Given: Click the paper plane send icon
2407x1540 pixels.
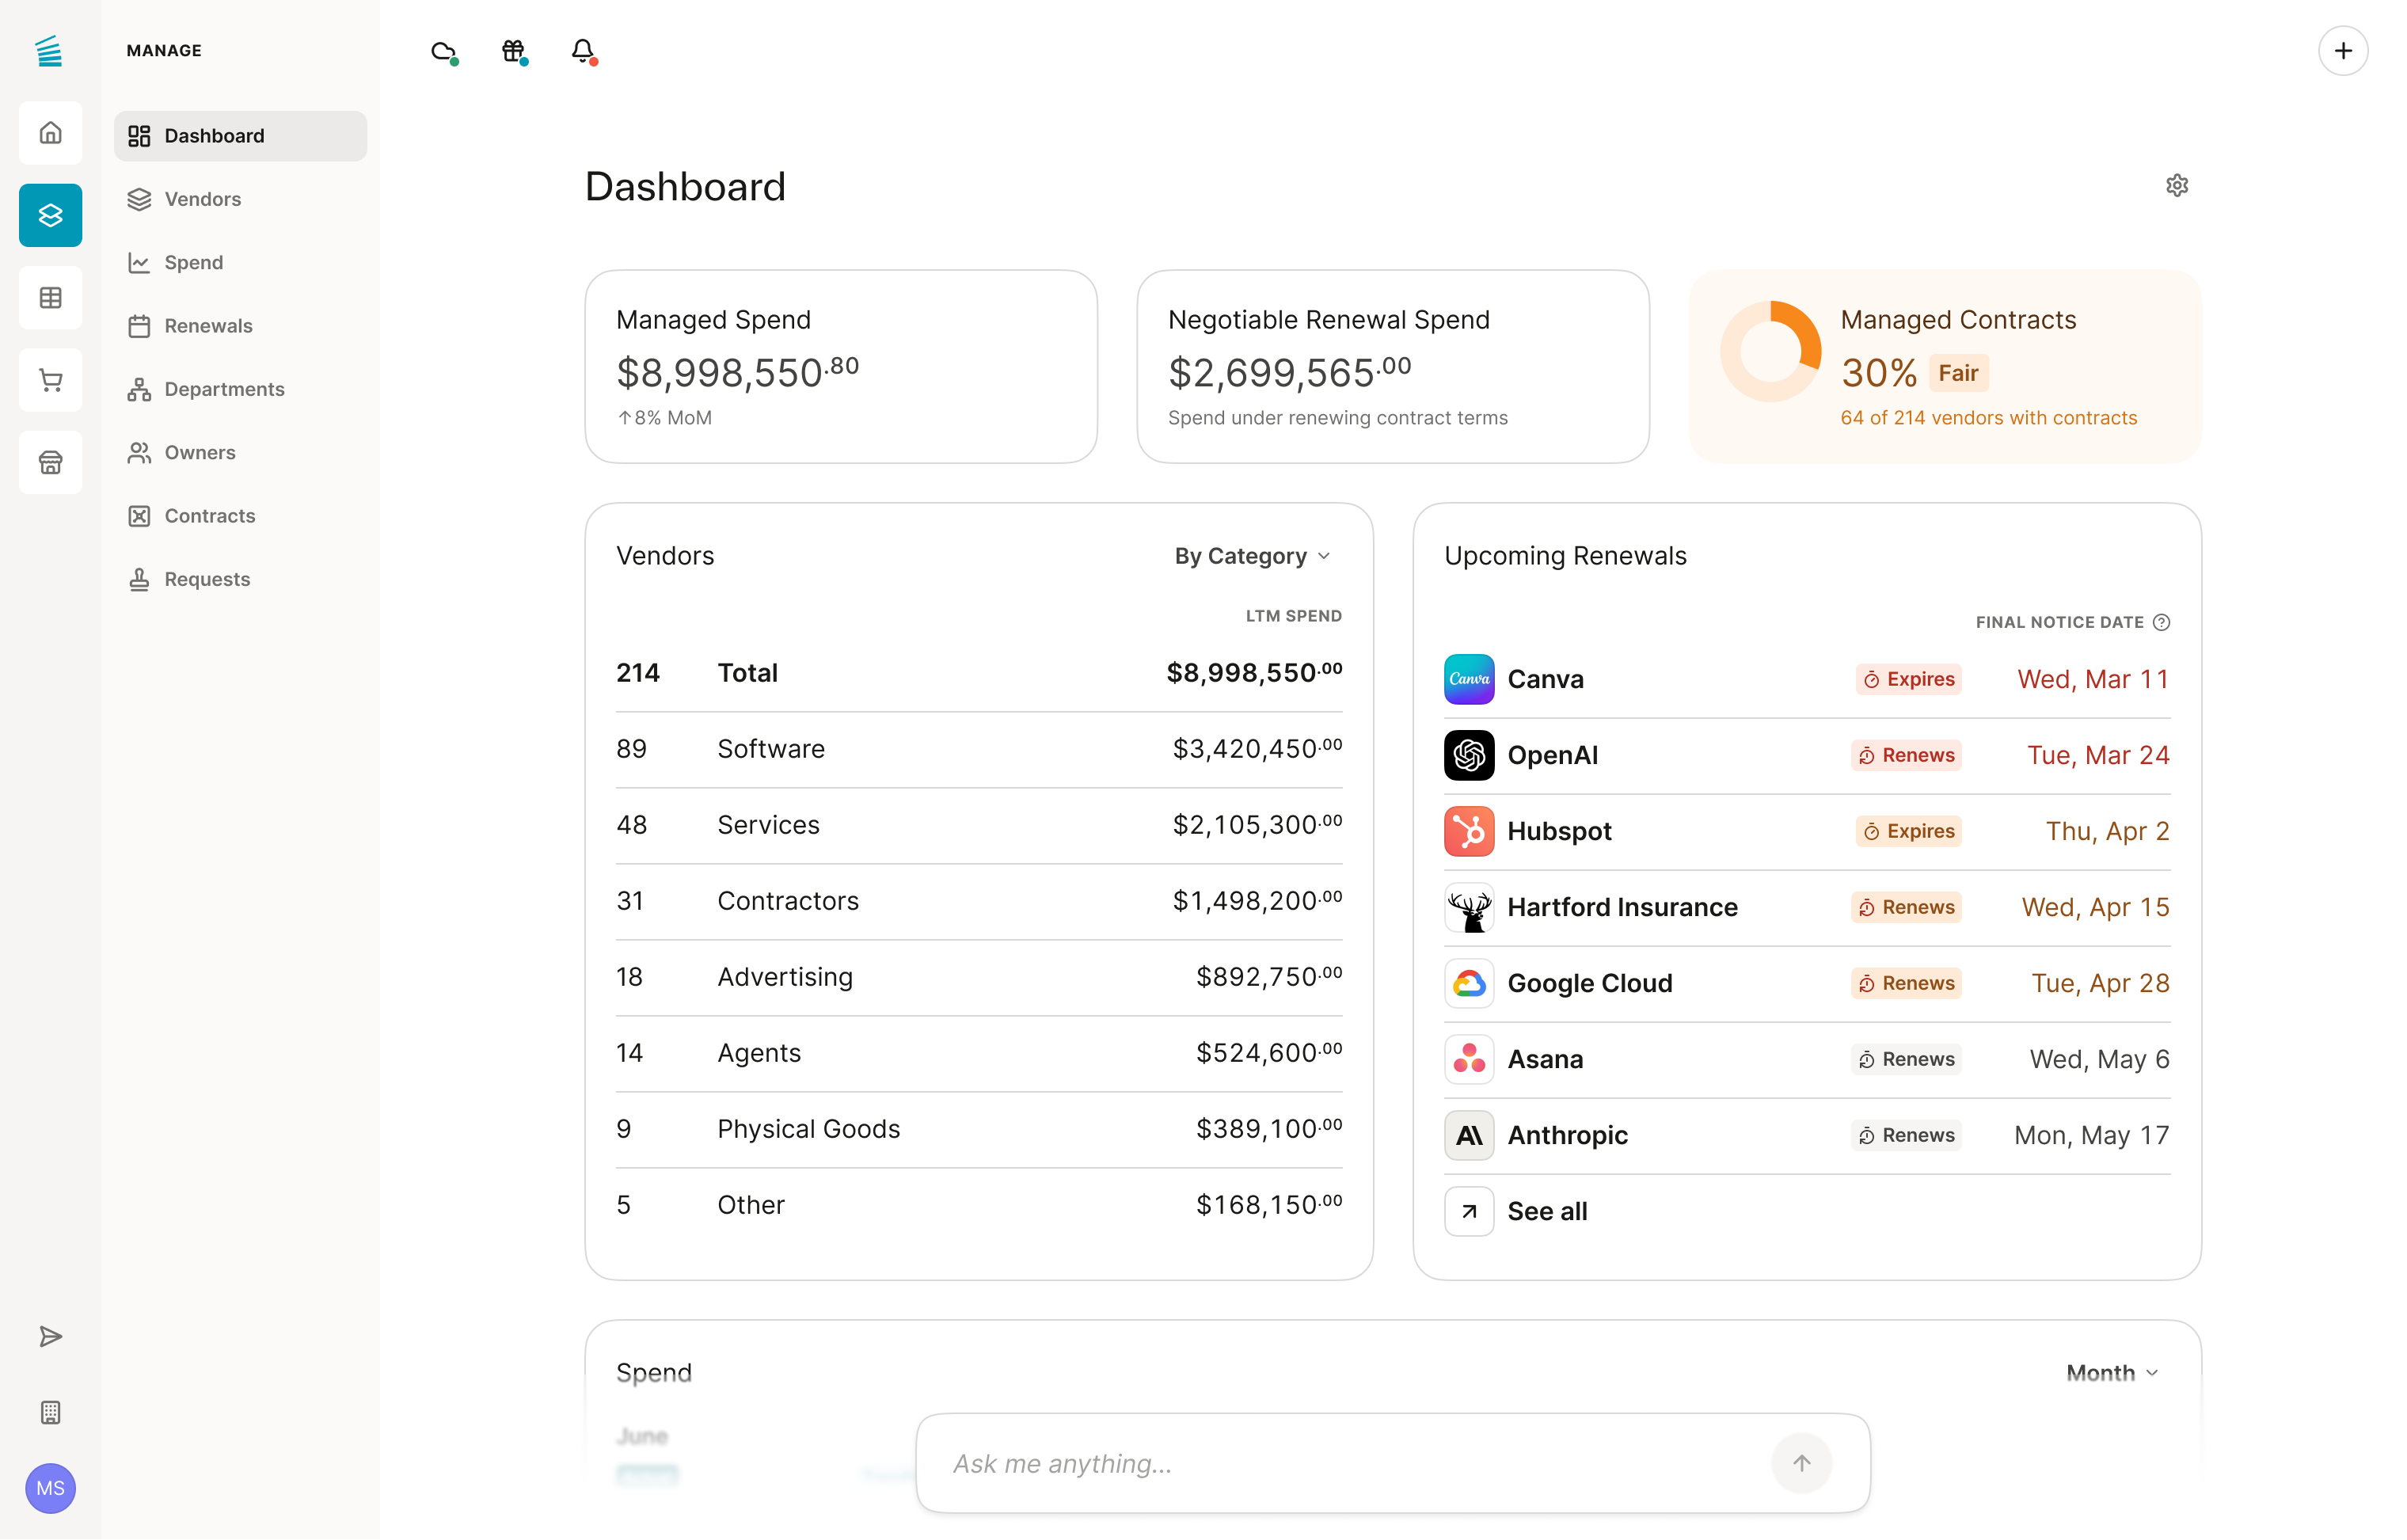Looking at the screenshot, I should point(50,1337).
